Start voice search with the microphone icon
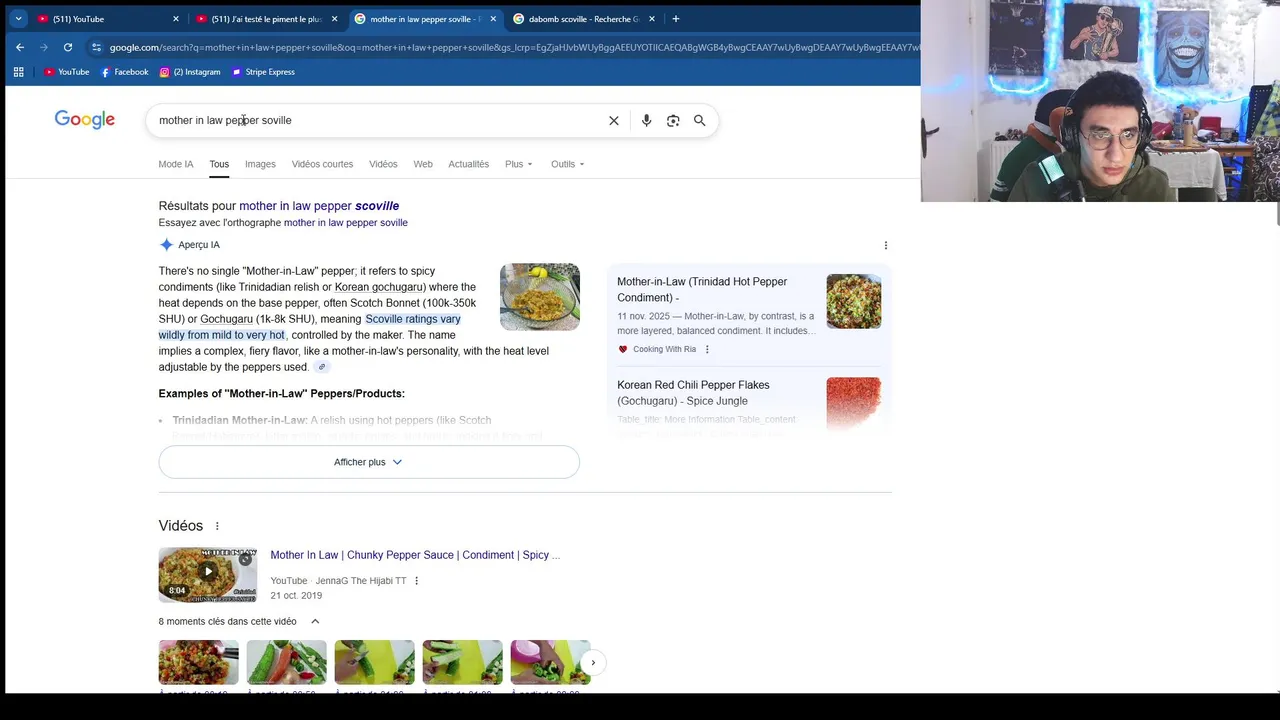Image resolution: width=1280 pixels, height=720 pixels. (646, 120)
